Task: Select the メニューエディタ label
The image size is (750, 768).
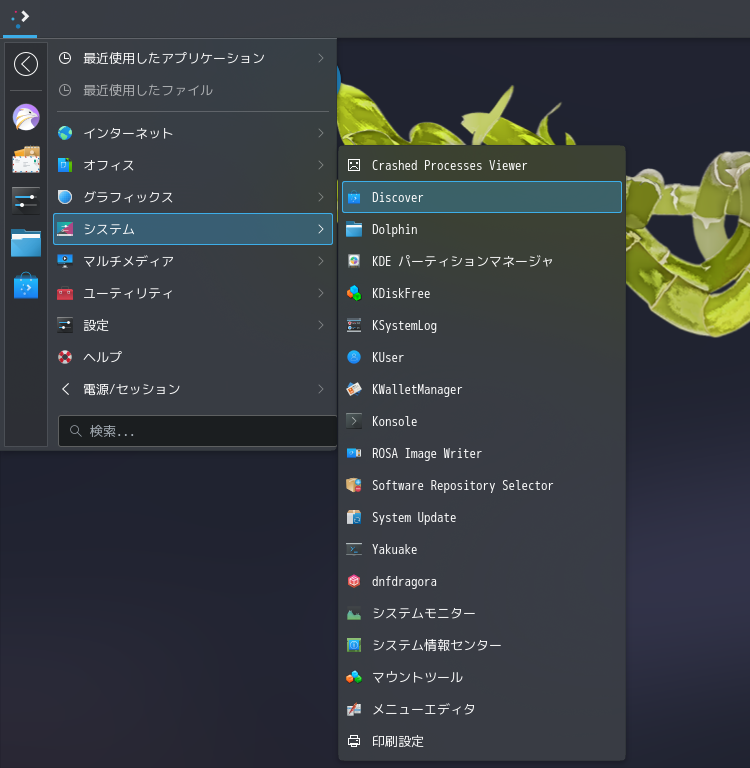Action: (424, 709)
